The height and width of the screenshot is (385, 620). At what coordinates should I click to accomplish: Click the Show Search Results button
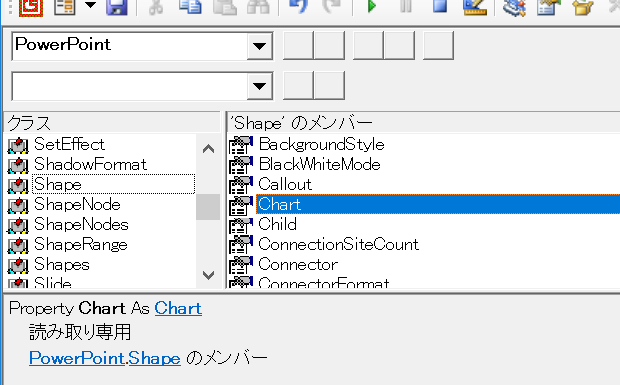329,85
